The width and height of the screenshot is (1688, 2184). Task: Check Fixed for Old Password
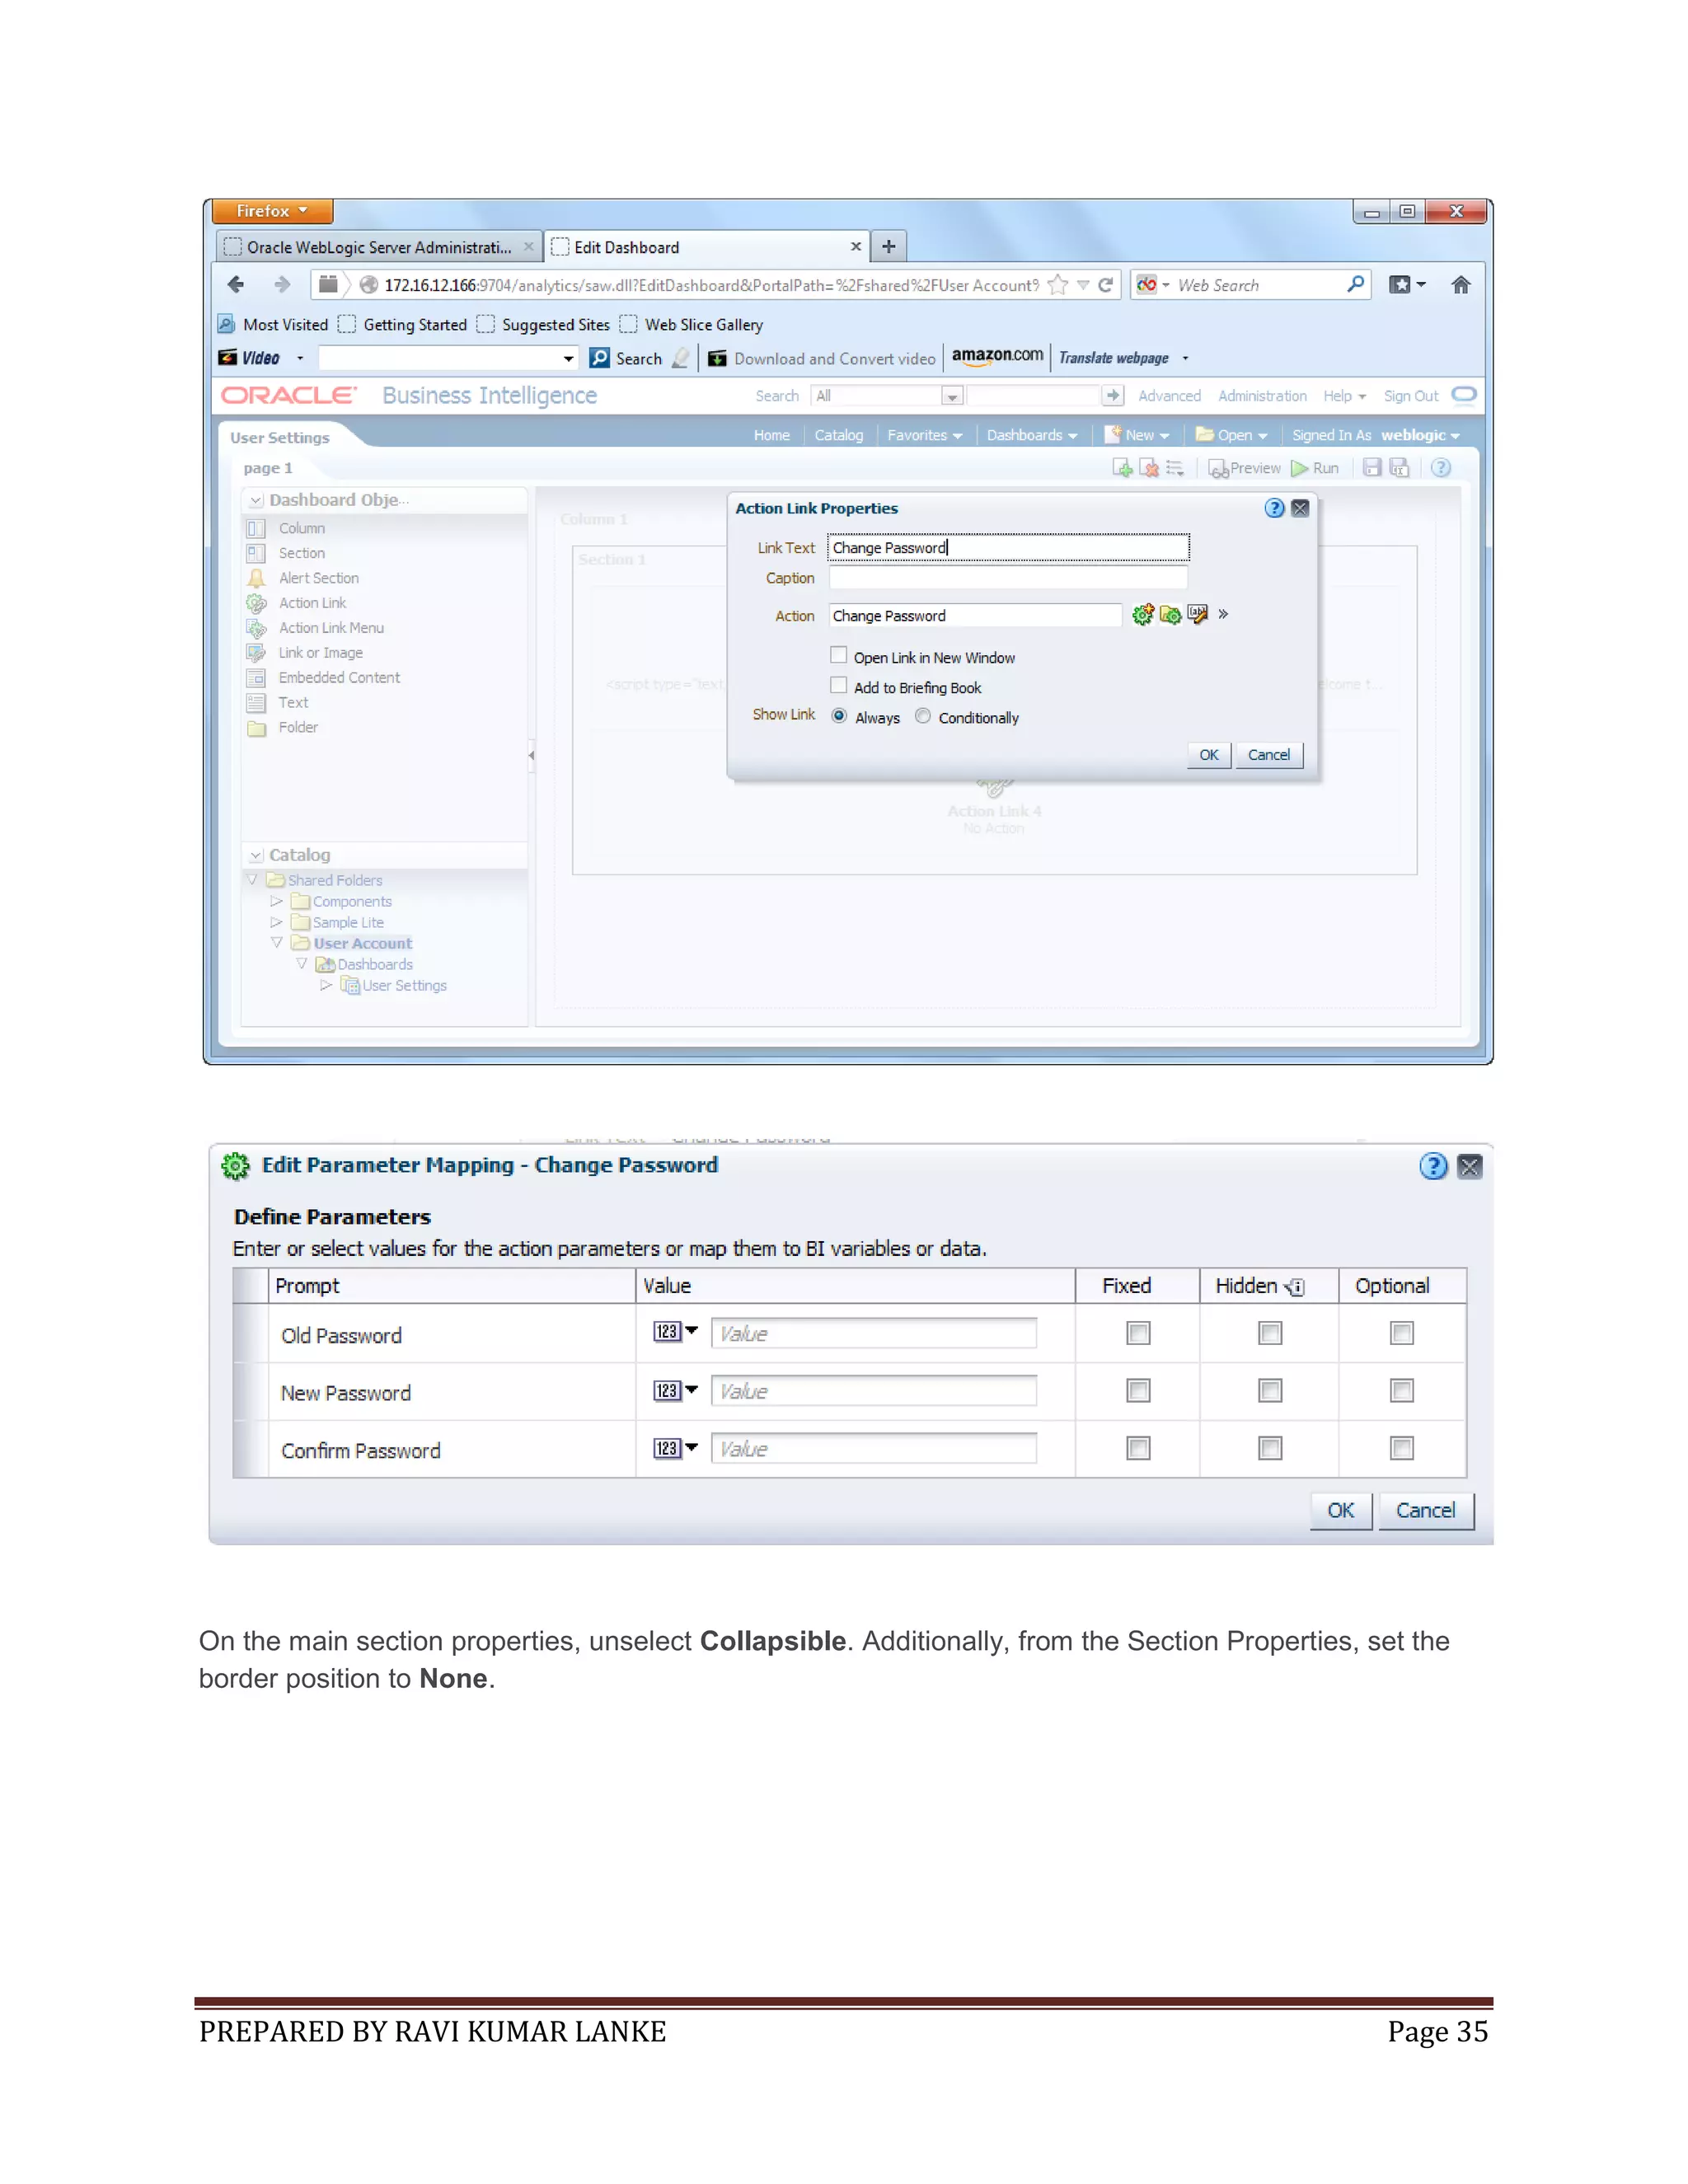click(x=1138, y=1333)
